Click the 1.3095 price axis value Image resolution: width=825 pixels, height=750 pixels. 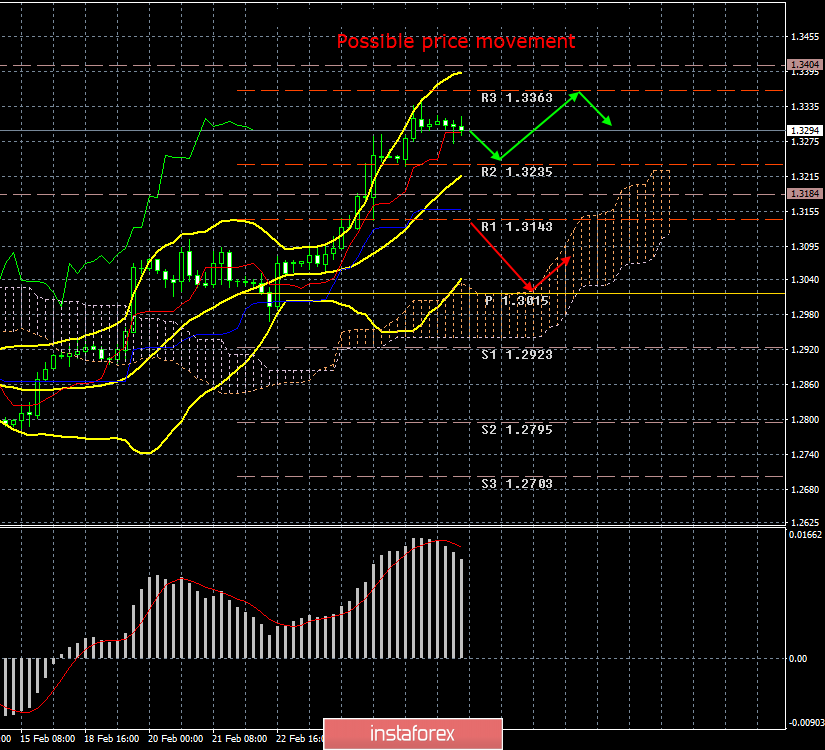[805, 247]
